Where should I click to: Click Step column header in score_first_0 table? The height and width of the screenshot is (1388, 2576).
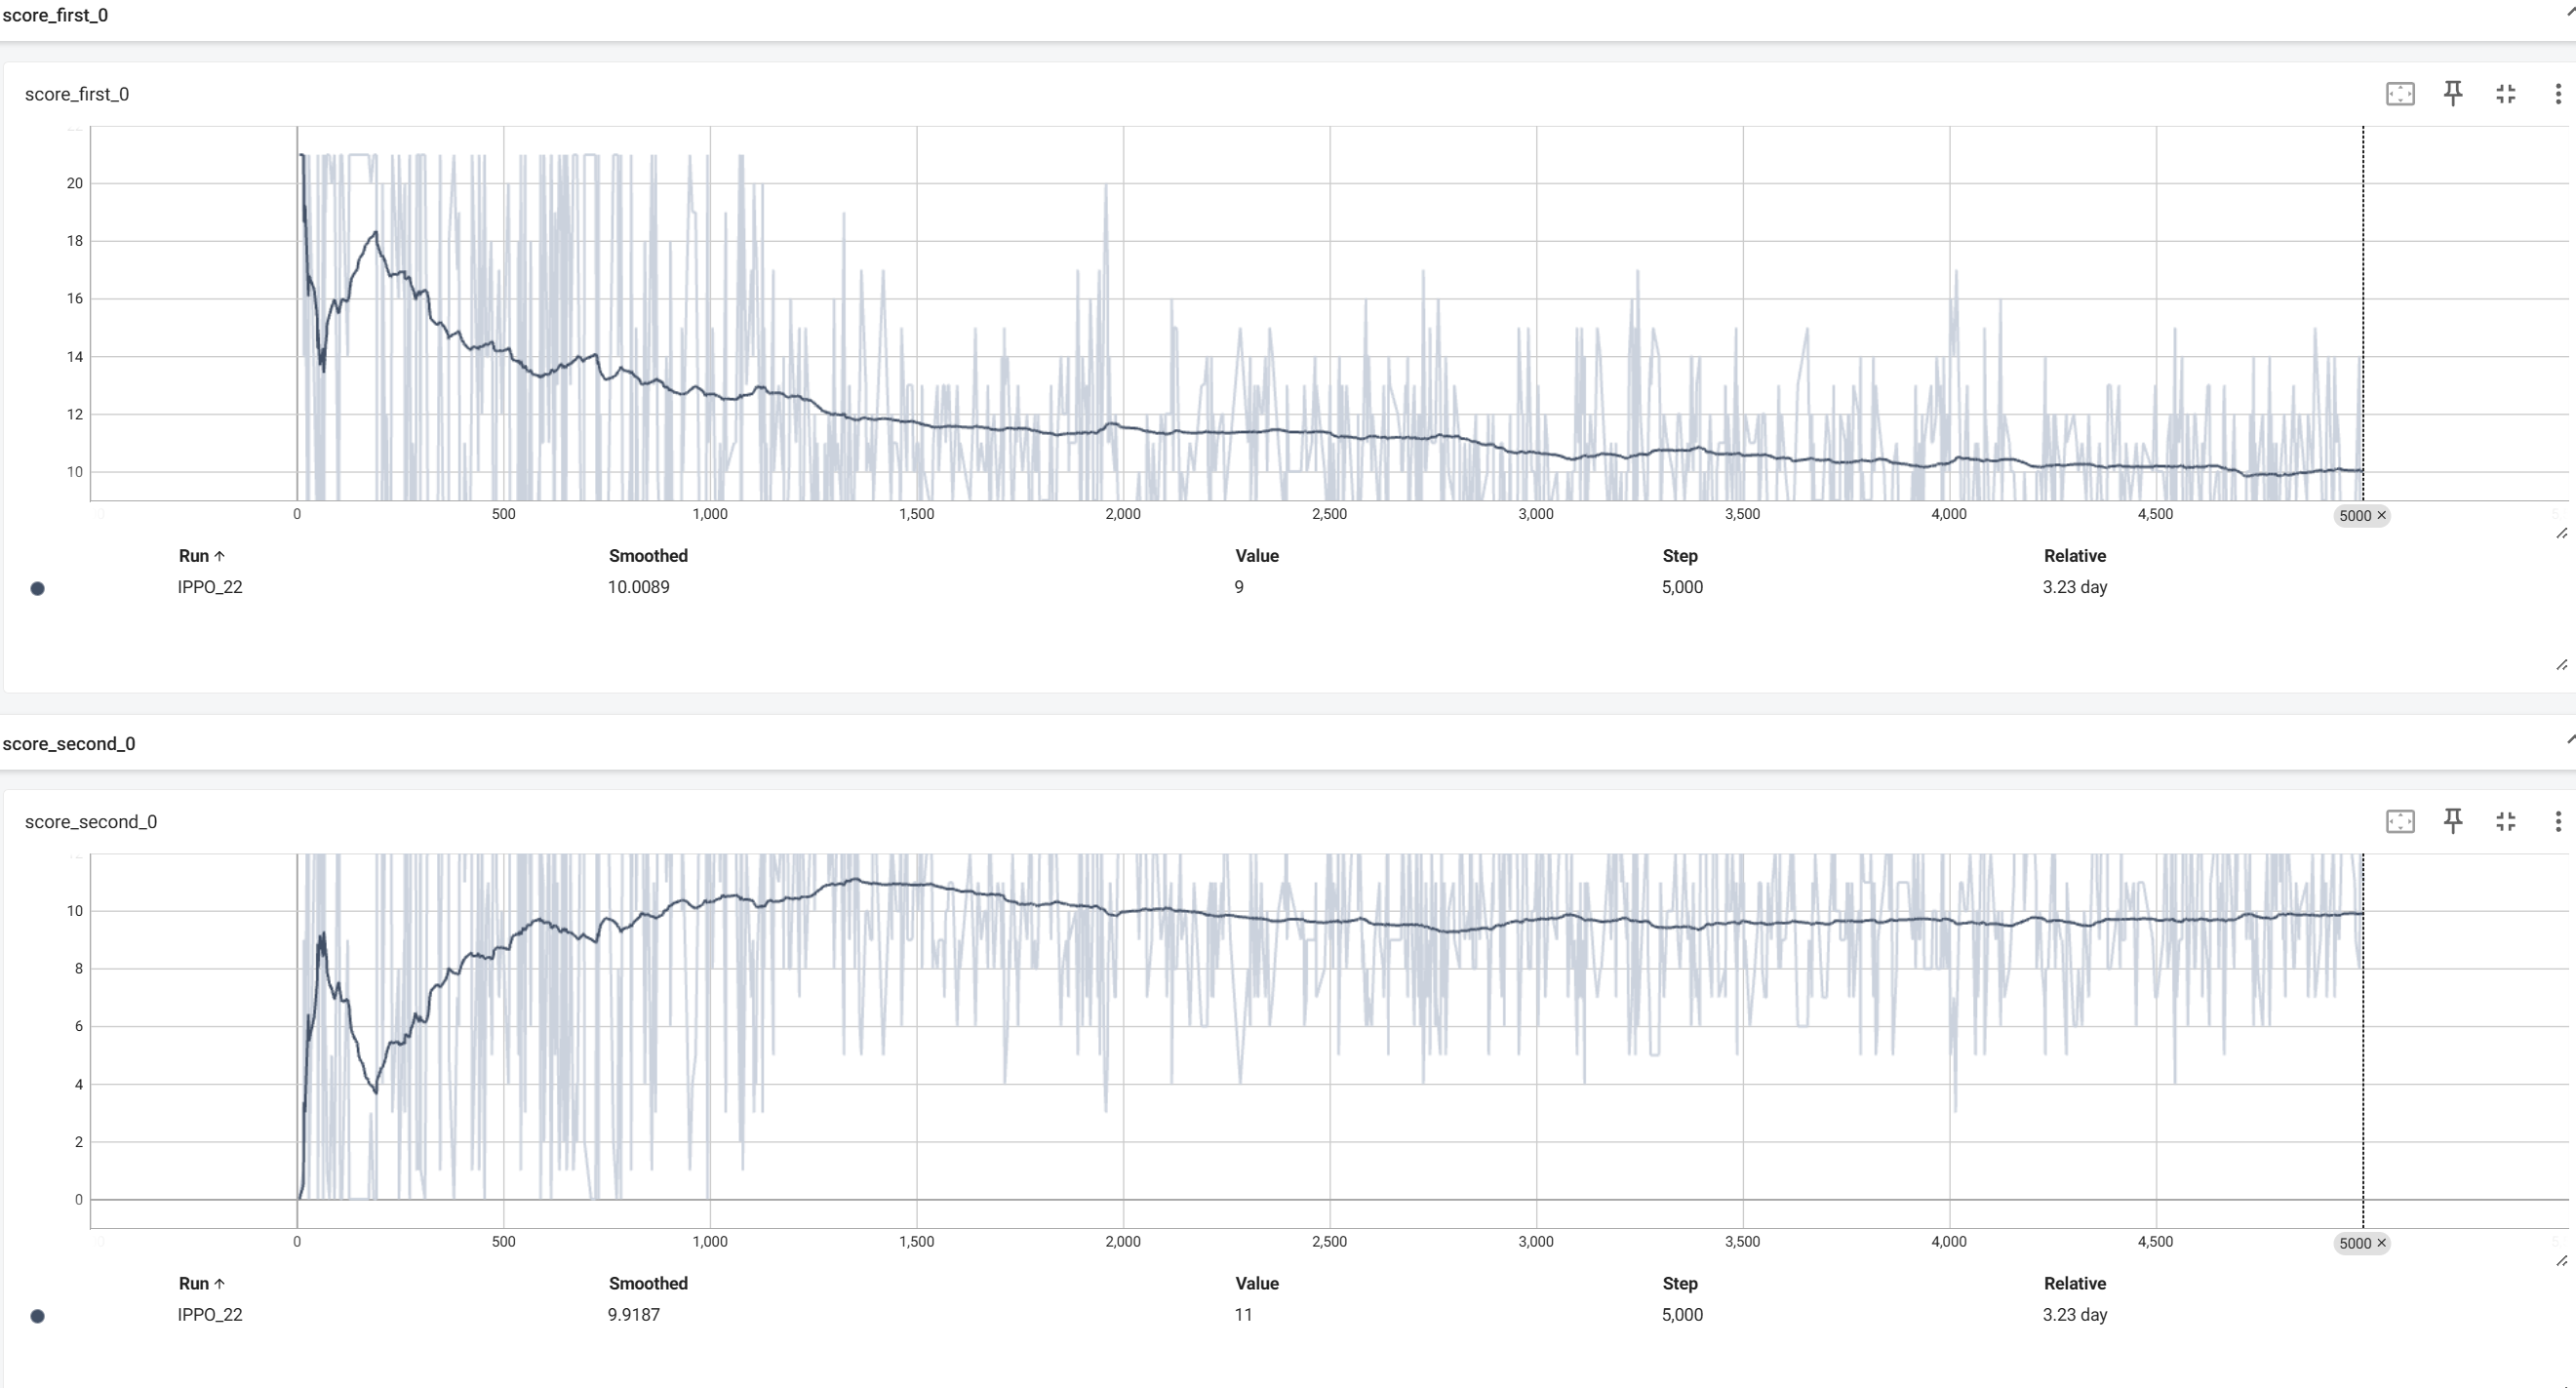pyautogui.click(x=1679, y=556)
